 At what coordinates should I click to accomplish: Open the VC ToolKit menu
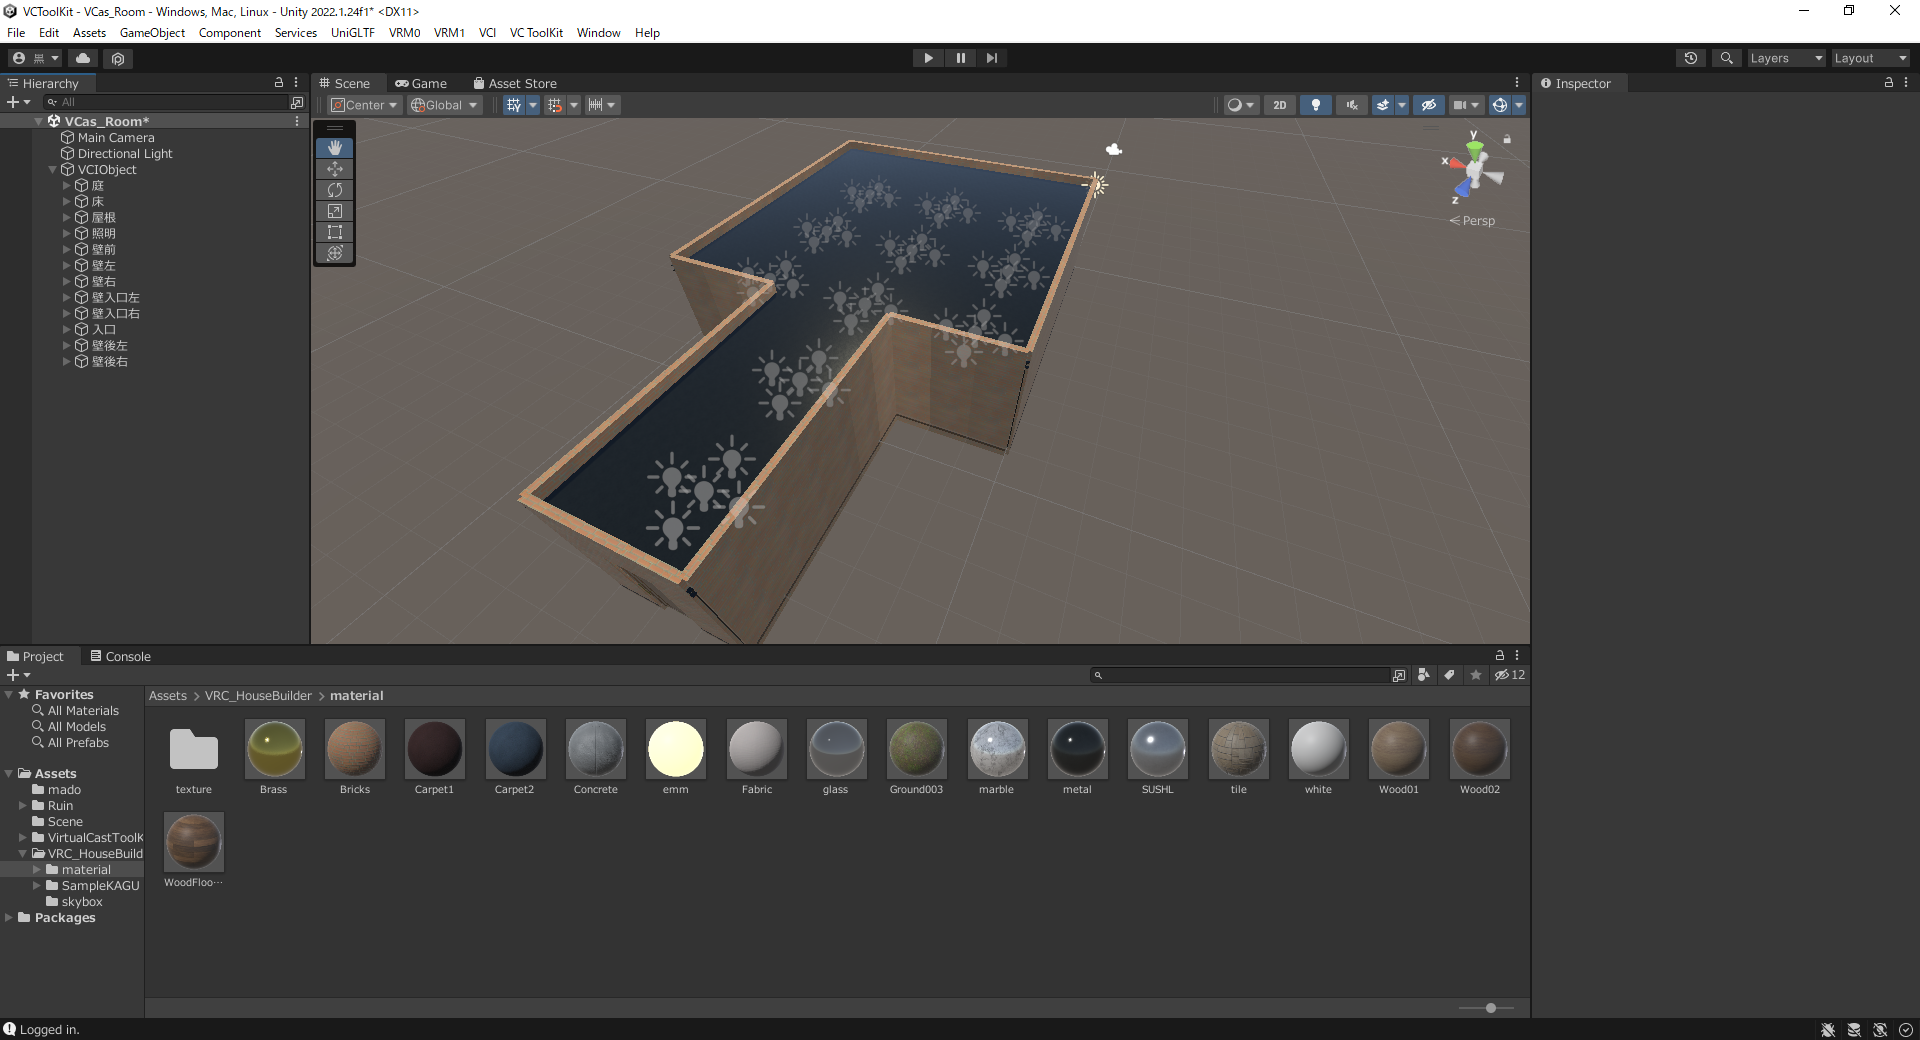tap(536, 33)
